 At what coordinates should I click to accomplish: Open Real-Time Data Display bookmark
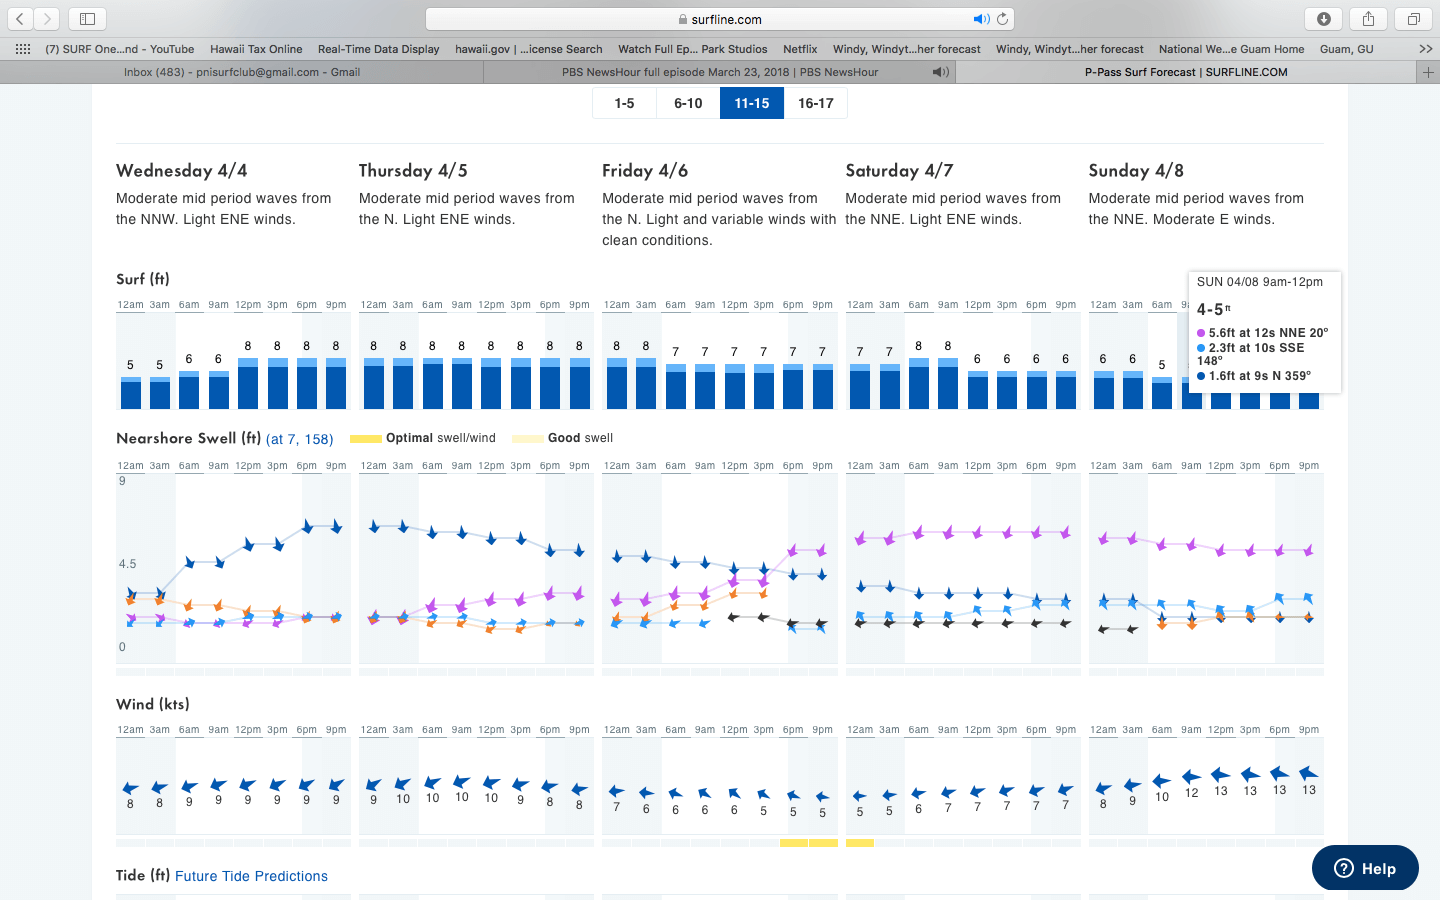click(x=378, y=49)
